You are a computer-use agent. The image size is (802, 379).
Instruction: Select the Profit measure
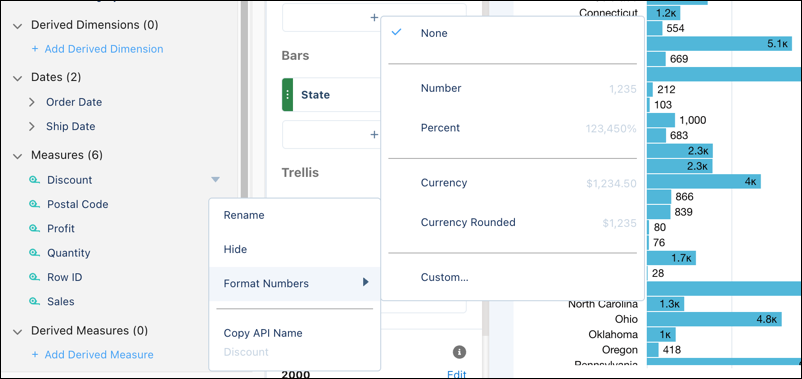[x=61, y=229]
